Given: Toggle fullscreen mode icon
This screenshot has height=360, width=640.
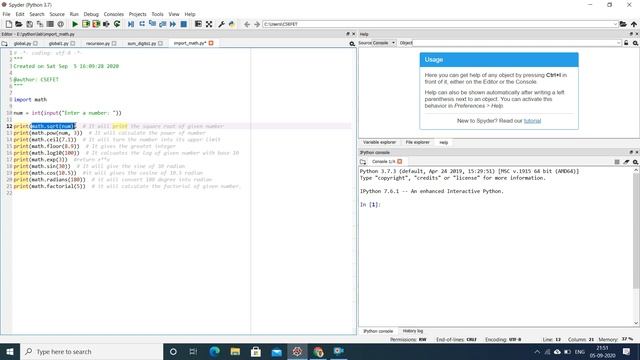Looking at the screenshot, I should coord(209,24).
